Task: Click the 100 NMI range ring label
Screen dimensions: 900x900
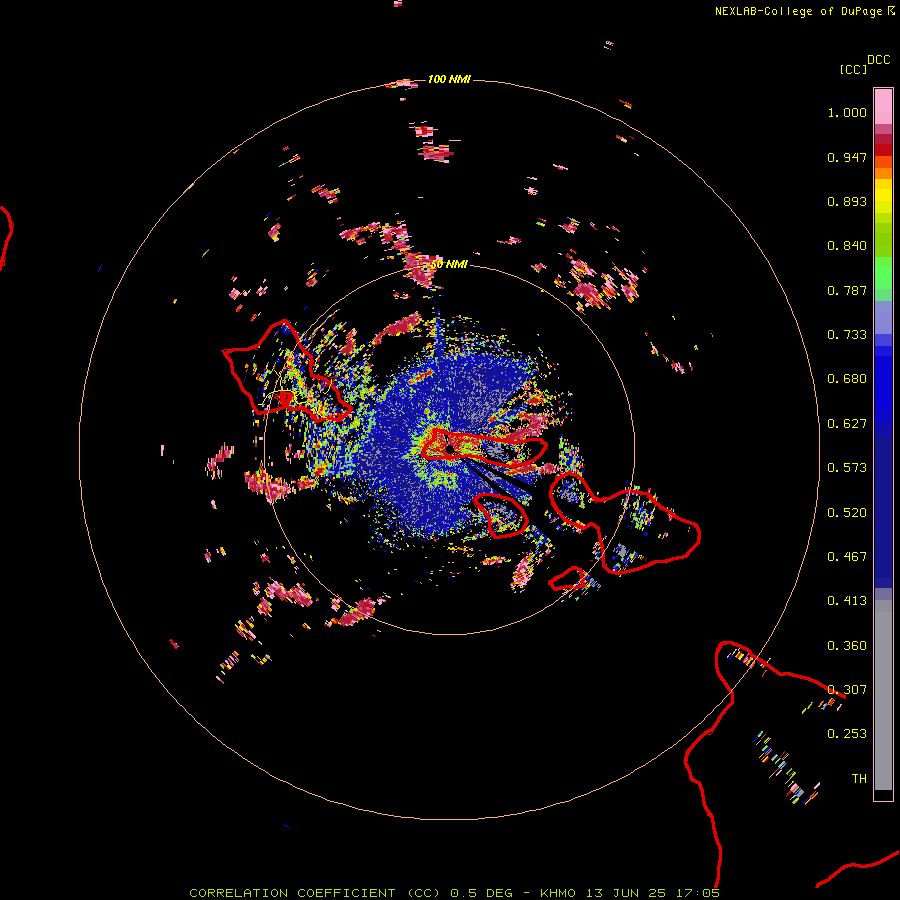Action: coord(449,79)
